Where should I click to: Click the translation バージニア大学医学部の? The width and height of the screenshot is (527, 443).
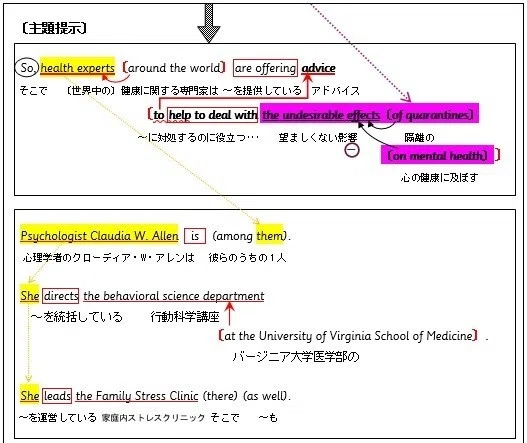coord(296,356)
